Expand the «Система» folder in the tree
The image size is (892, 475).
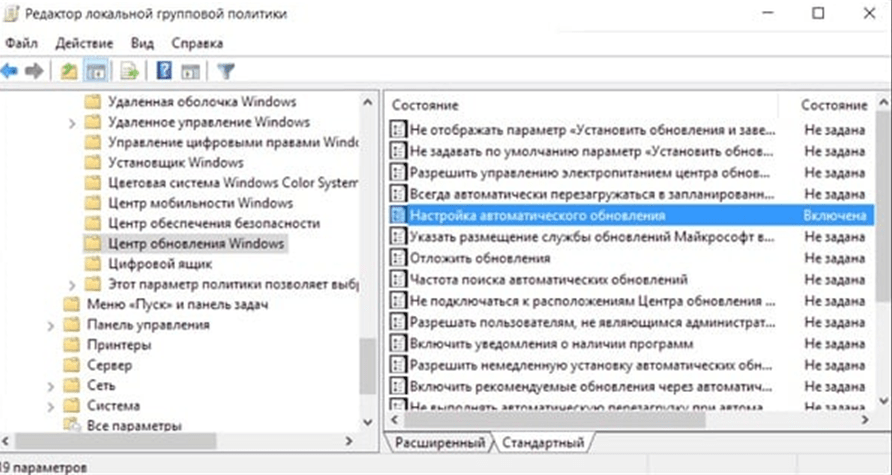tap(50, 406)
